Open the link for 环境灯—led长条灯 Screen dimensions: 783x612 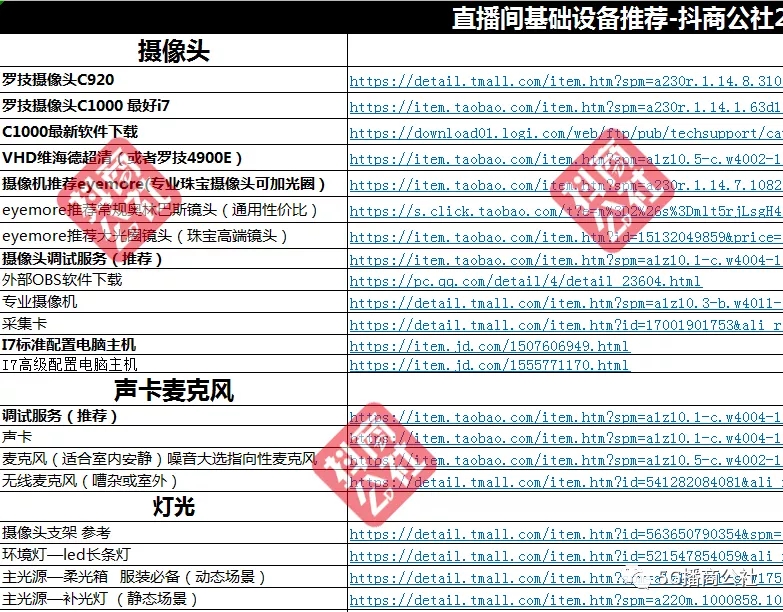[x=566, y=556]
